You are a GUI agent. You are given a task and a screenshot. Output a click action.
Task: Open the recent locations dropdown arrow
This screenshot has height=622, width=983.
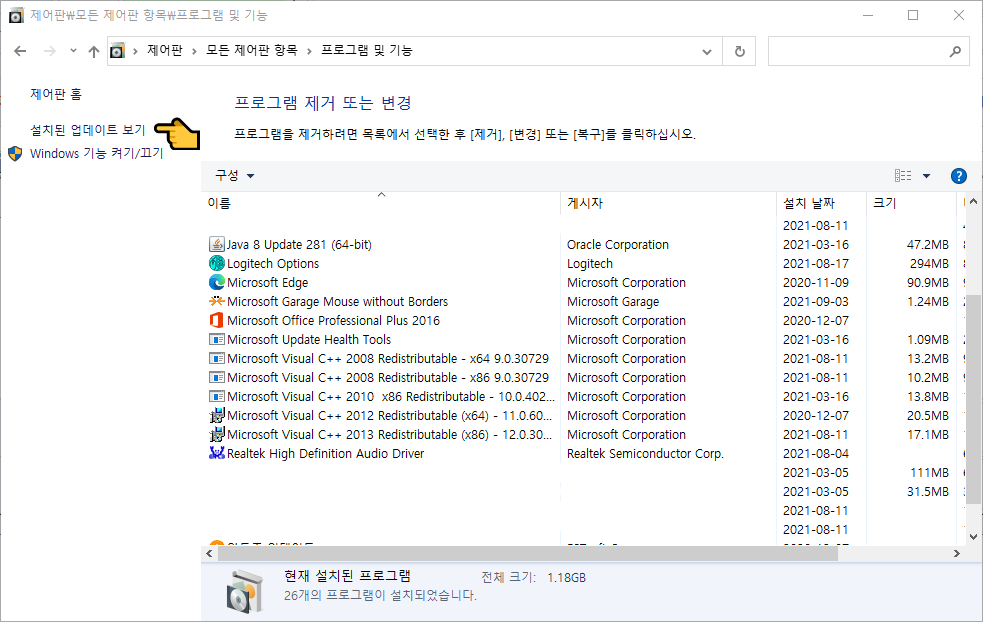click(73, 51)
